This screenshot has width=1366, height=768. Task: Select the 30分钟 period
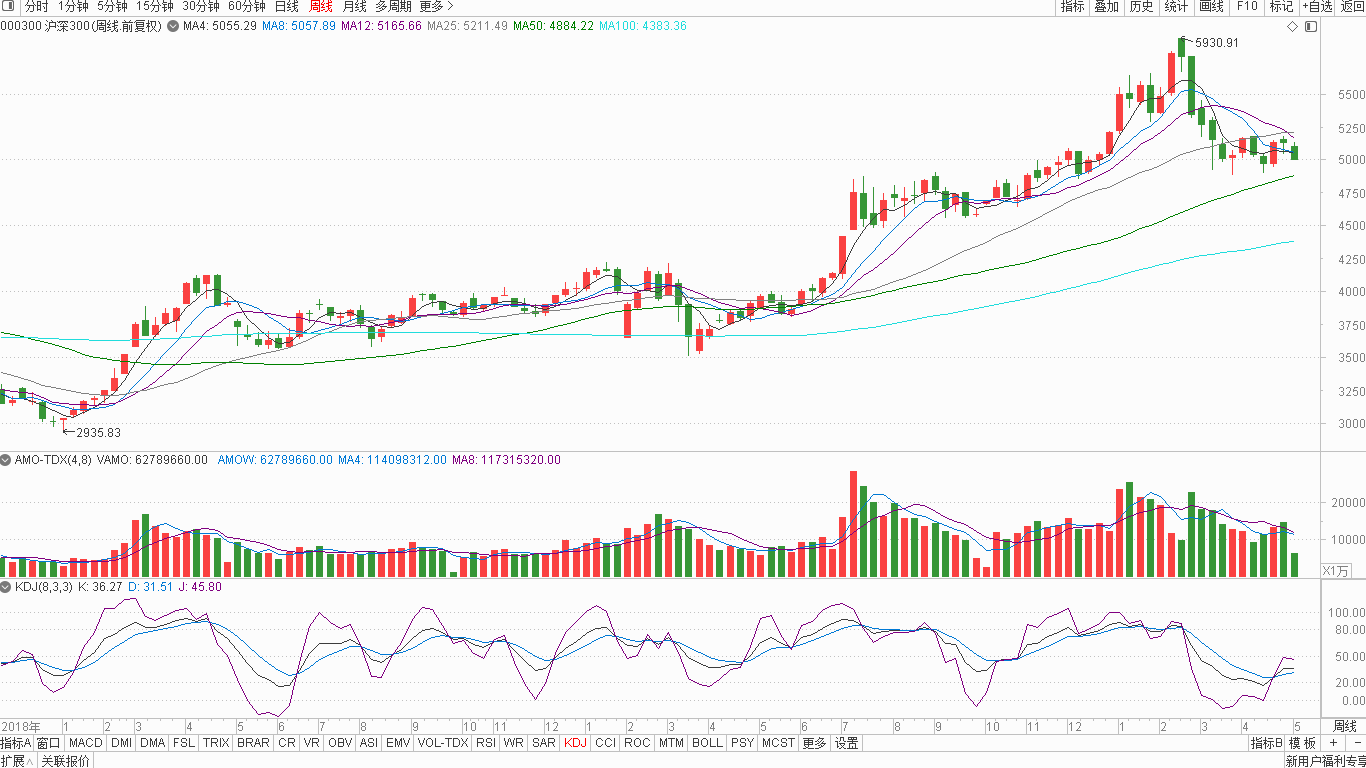(x=201, y=6)
